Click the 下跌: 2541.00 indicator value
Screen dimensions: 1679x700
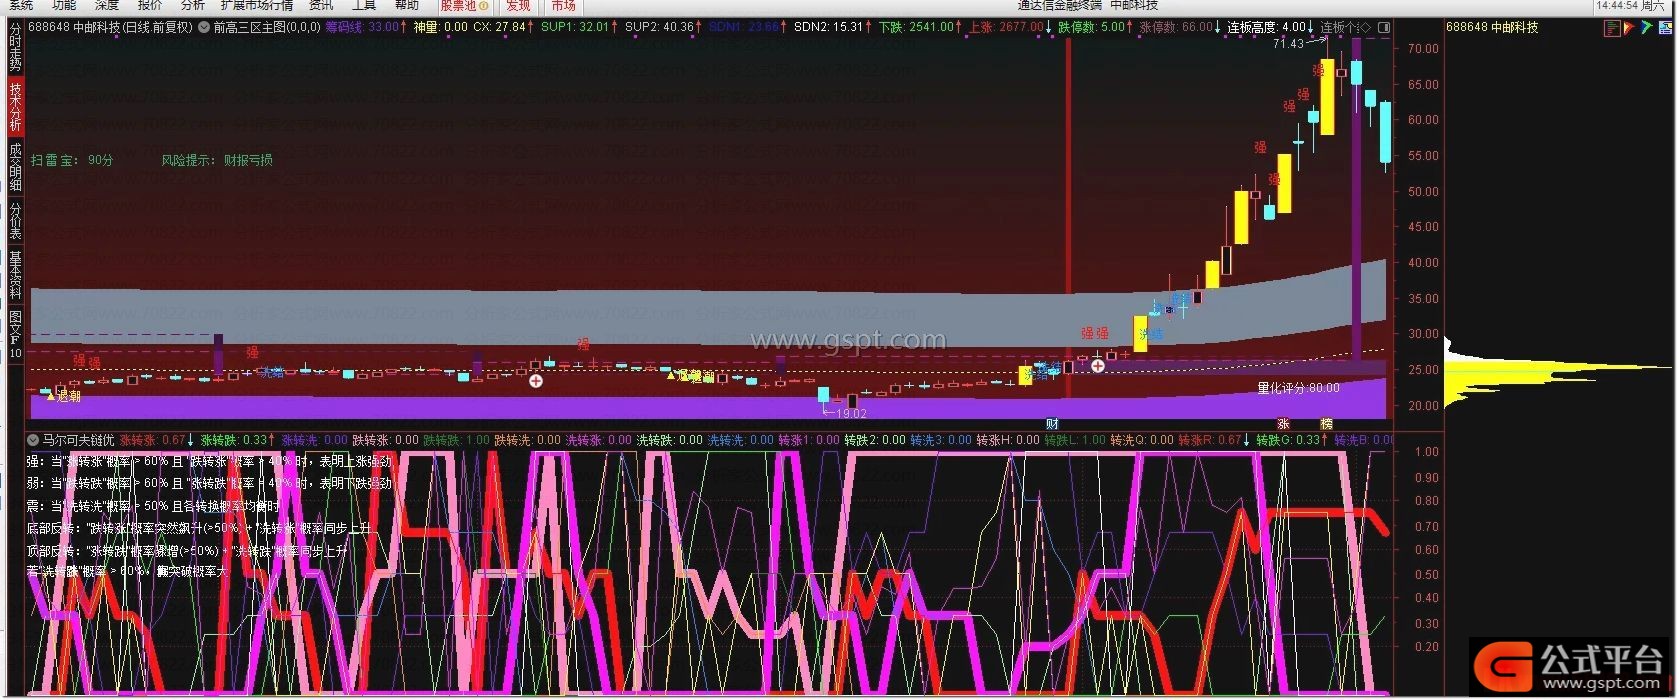[x=917, y=27]
